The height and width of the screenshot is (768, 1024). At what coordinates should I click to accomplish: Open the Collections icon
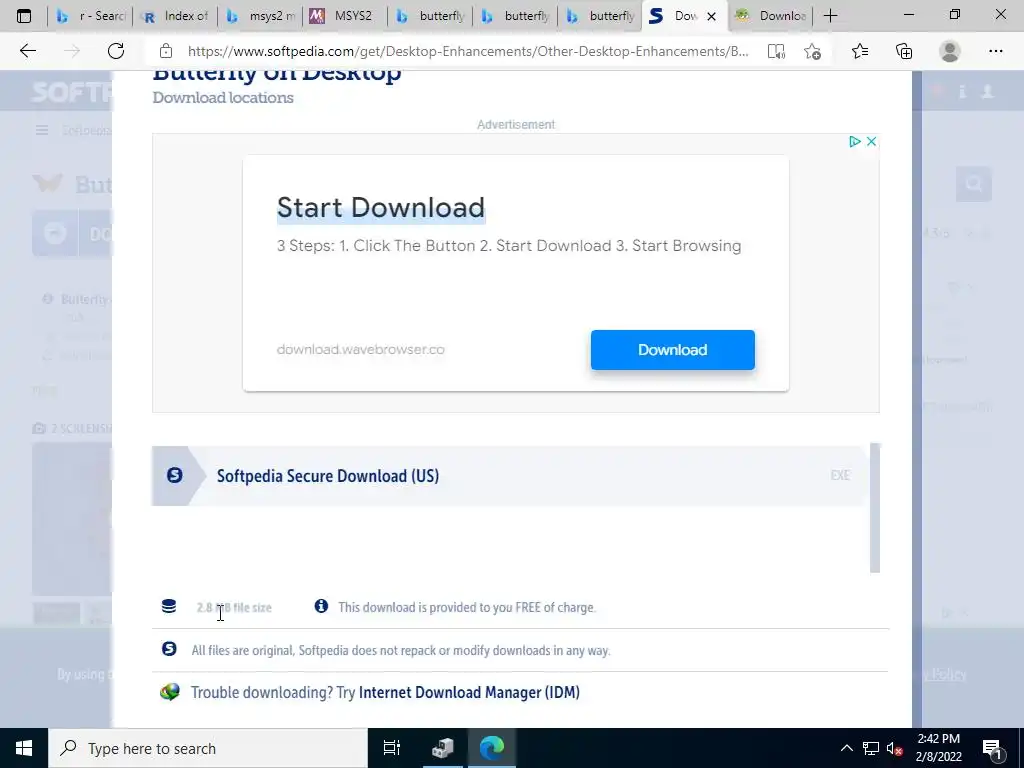click(904, 51)
